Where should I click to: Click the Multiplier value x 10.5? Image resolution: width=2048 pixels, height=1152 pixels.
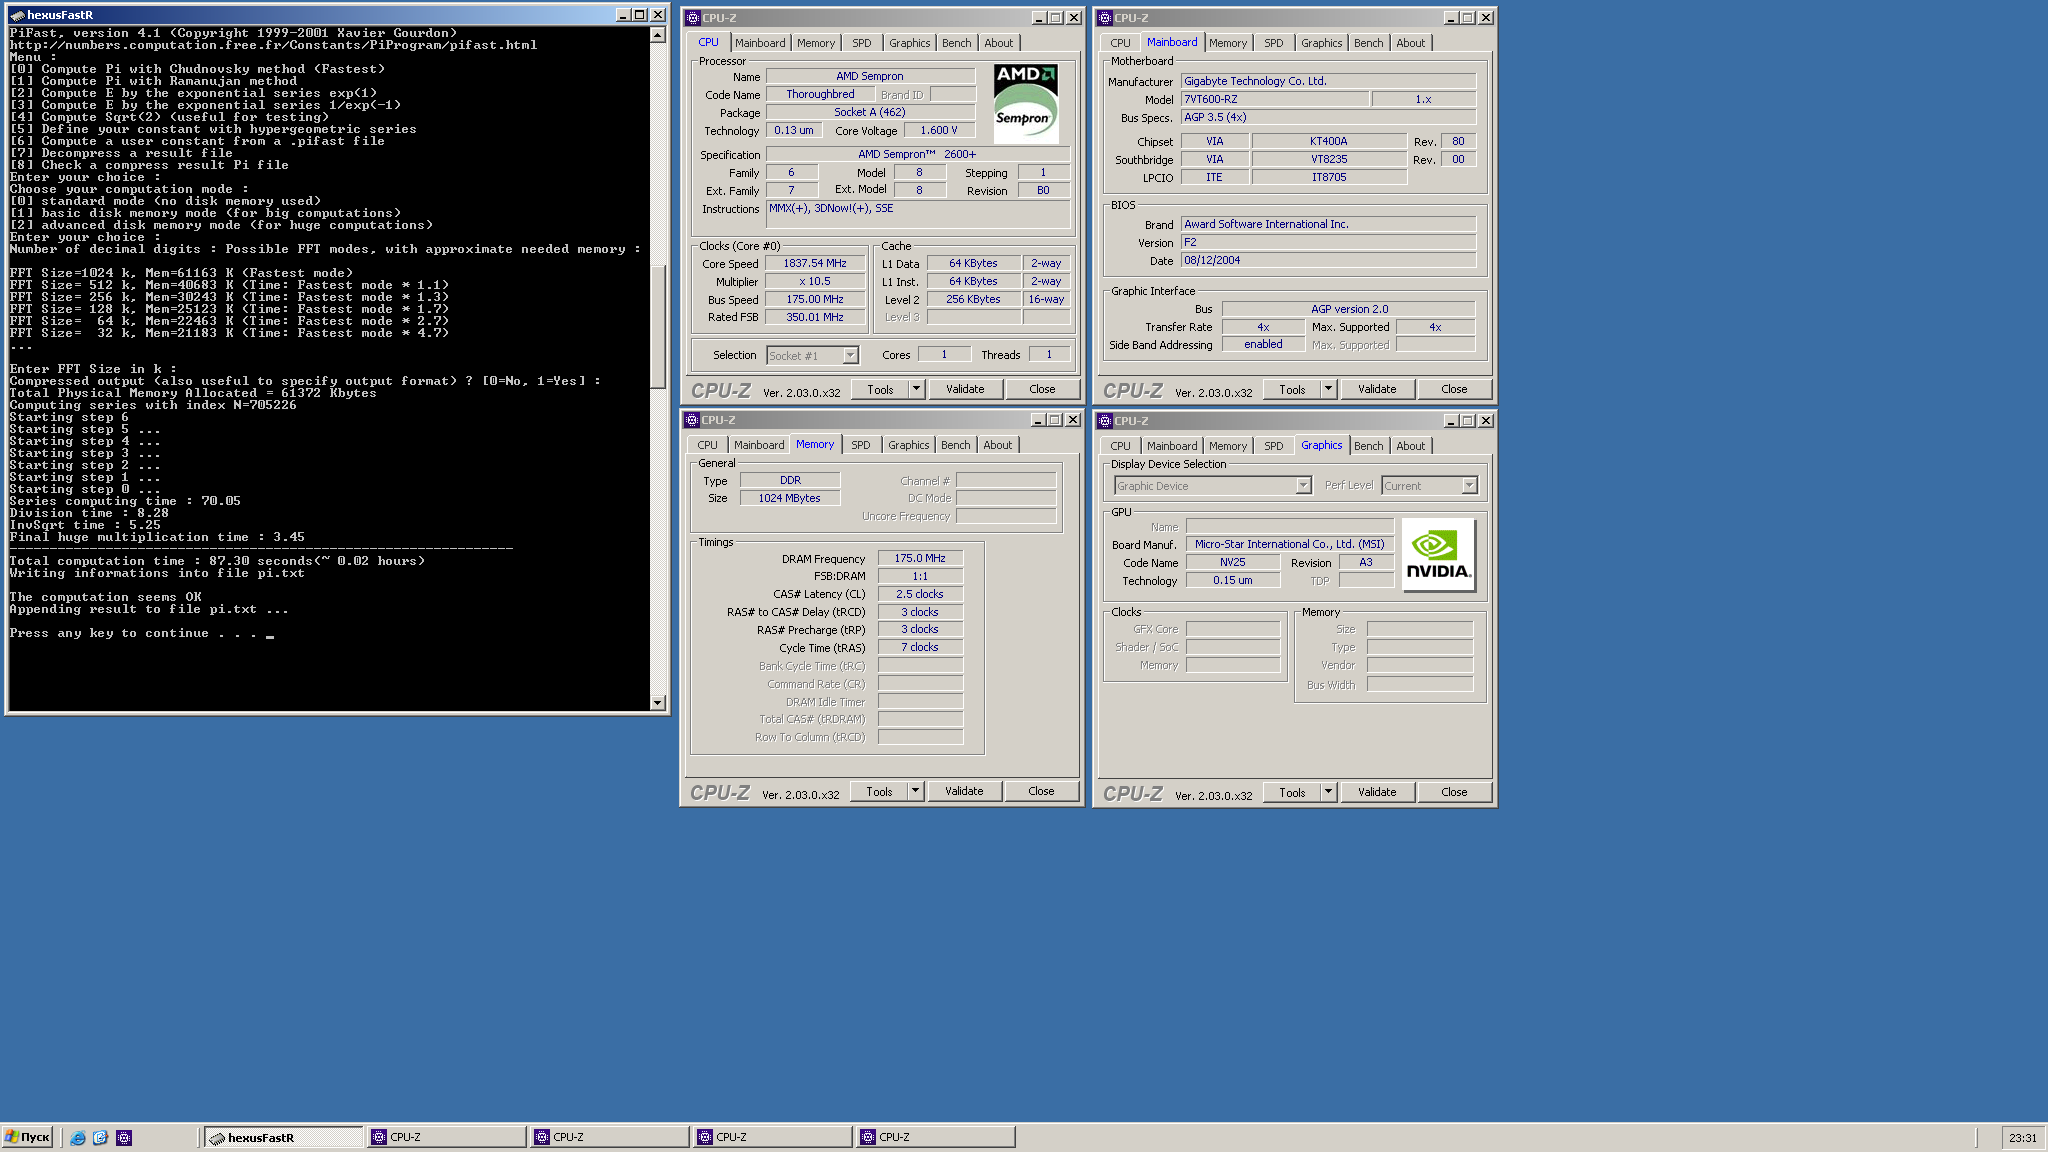815,282
